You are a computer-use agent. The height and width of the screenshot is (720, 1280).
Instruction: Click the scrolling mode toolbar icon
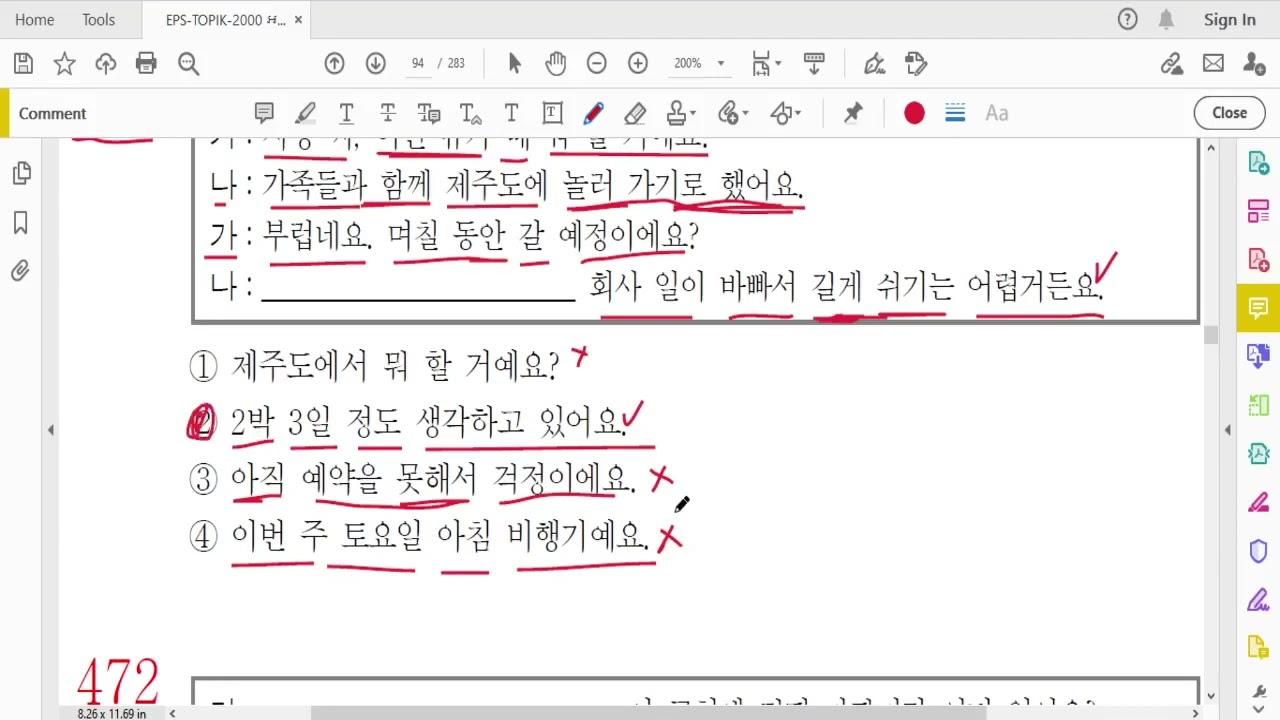[x=814, y=64]
